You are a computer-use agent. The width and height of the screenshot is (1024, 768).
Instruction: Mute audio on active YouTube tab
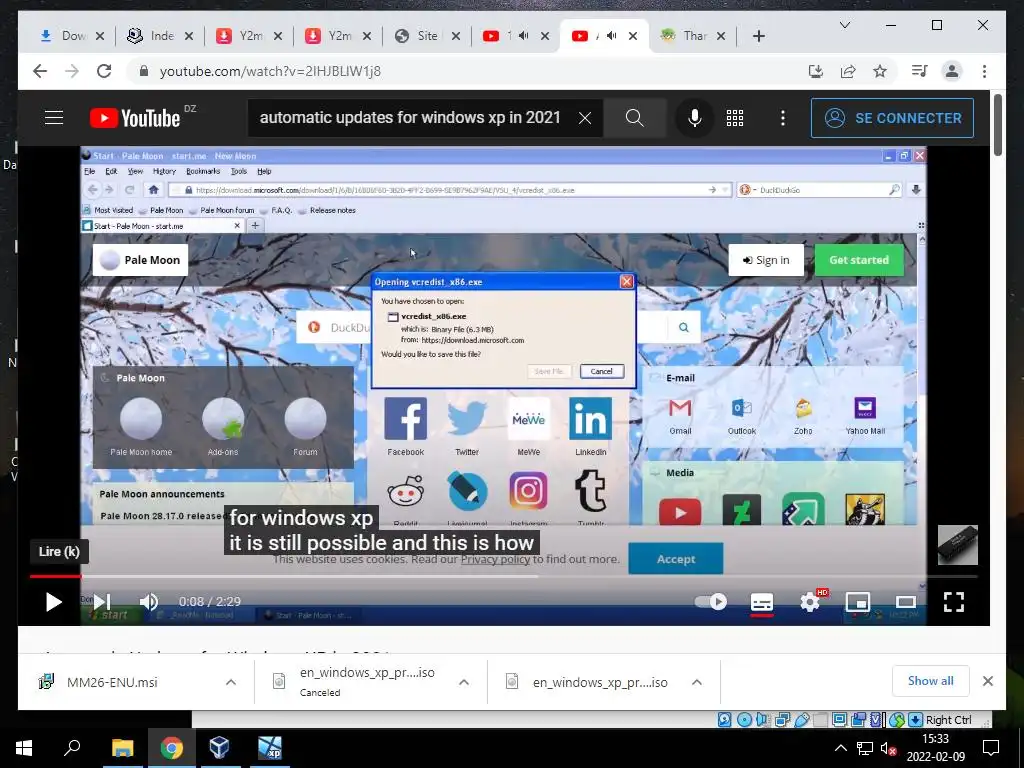[612, 36]
